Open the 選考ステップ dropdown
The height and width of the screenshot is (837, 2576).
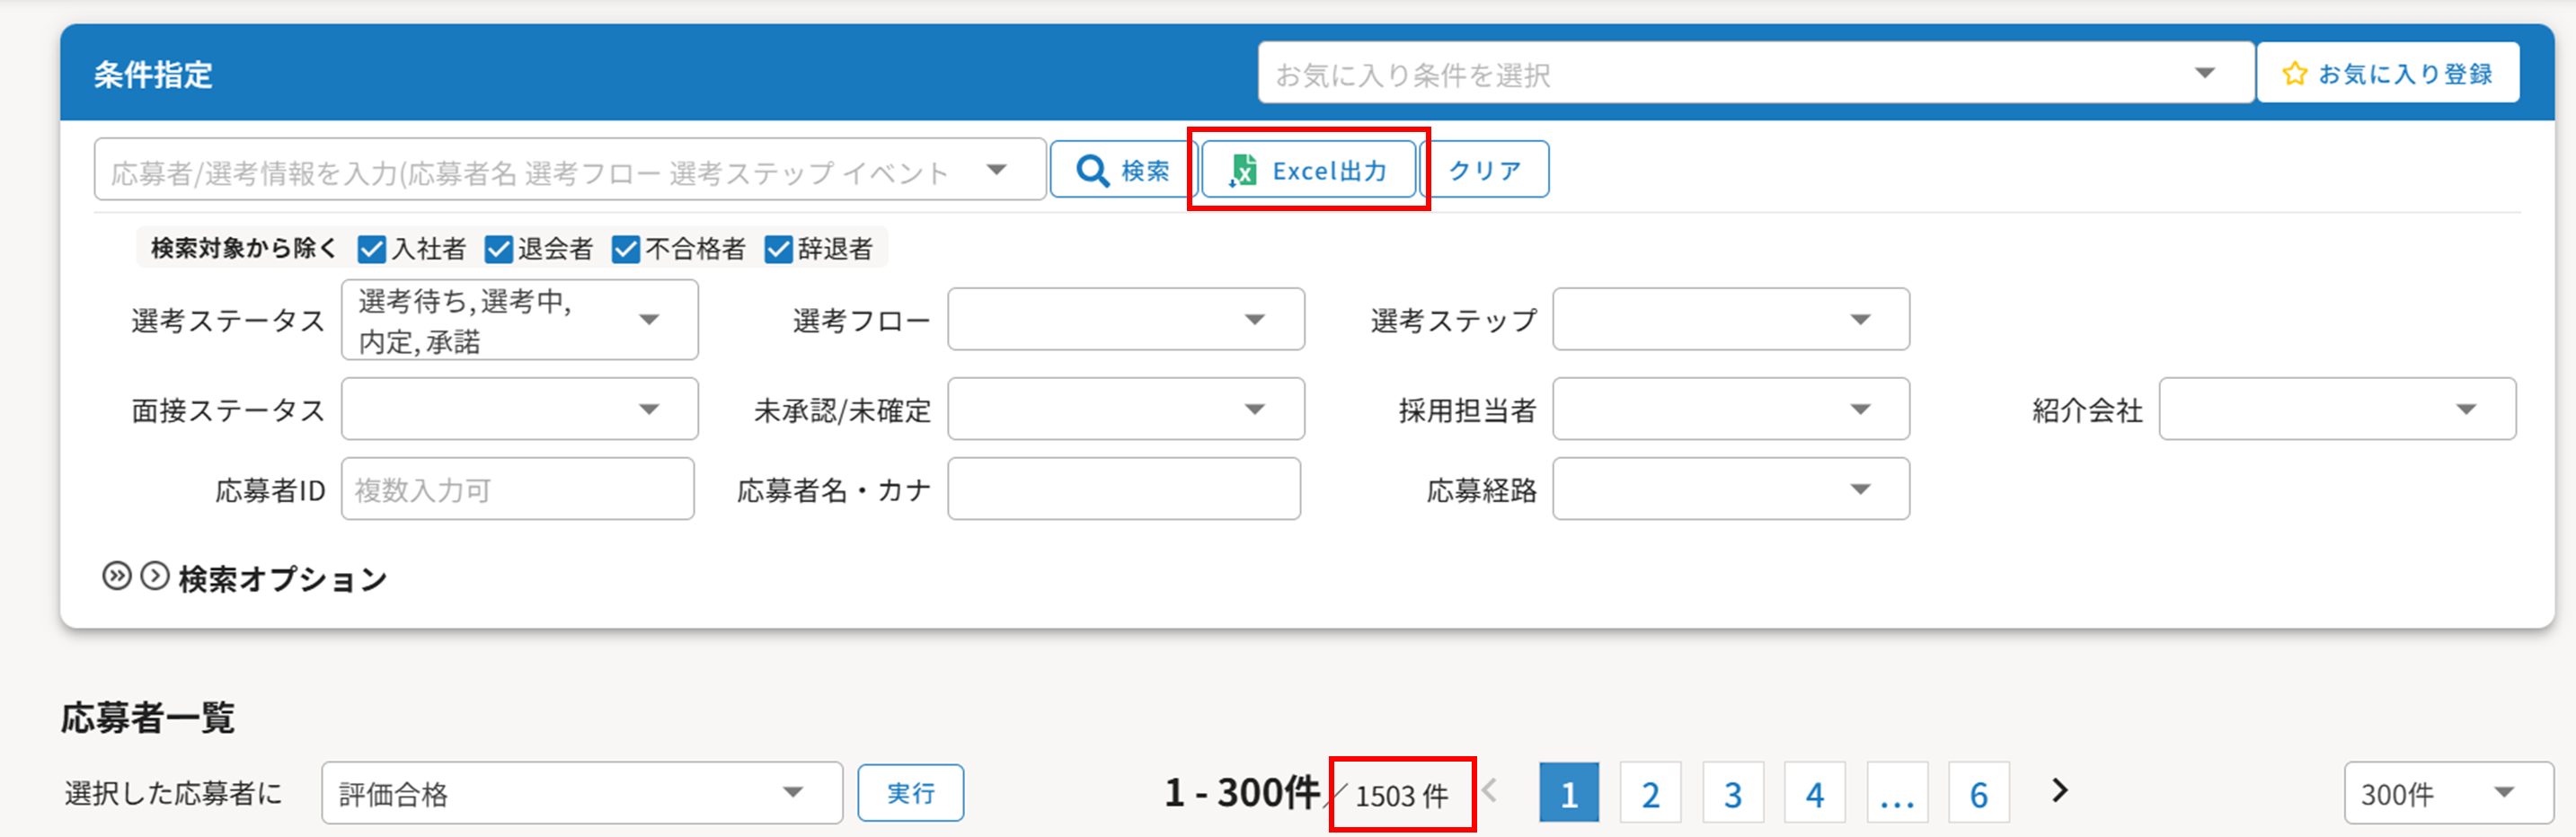[x=1731, y=320]
